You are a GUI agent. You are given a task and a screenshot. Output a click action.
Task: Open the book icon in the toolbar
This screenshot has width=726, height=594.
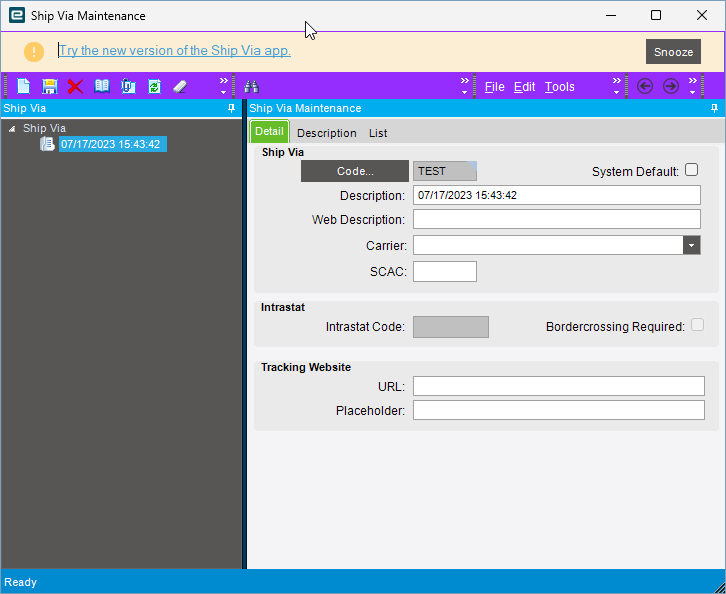coord(102,86)
